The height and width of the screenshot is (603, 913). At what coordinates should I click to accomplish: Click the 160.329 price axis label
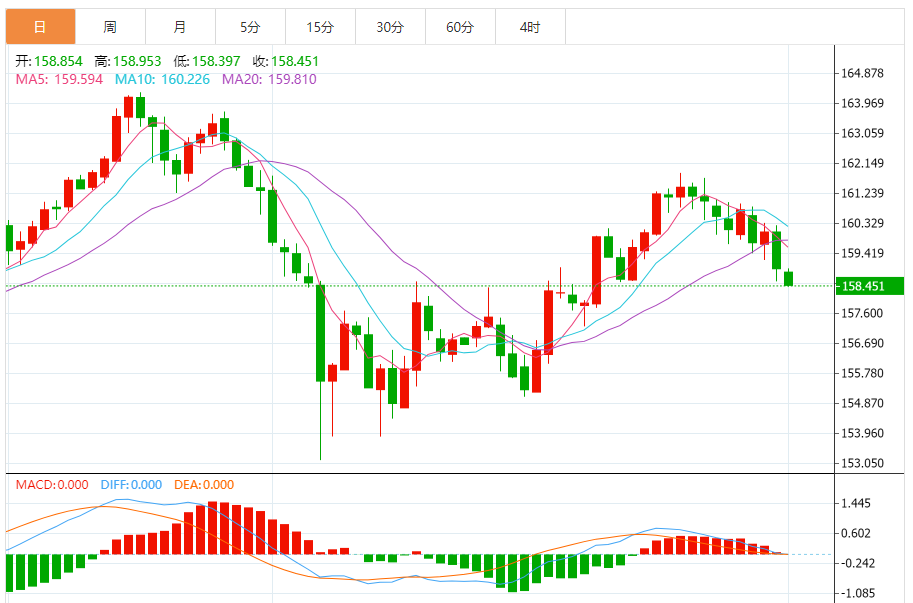click(862, 224)
